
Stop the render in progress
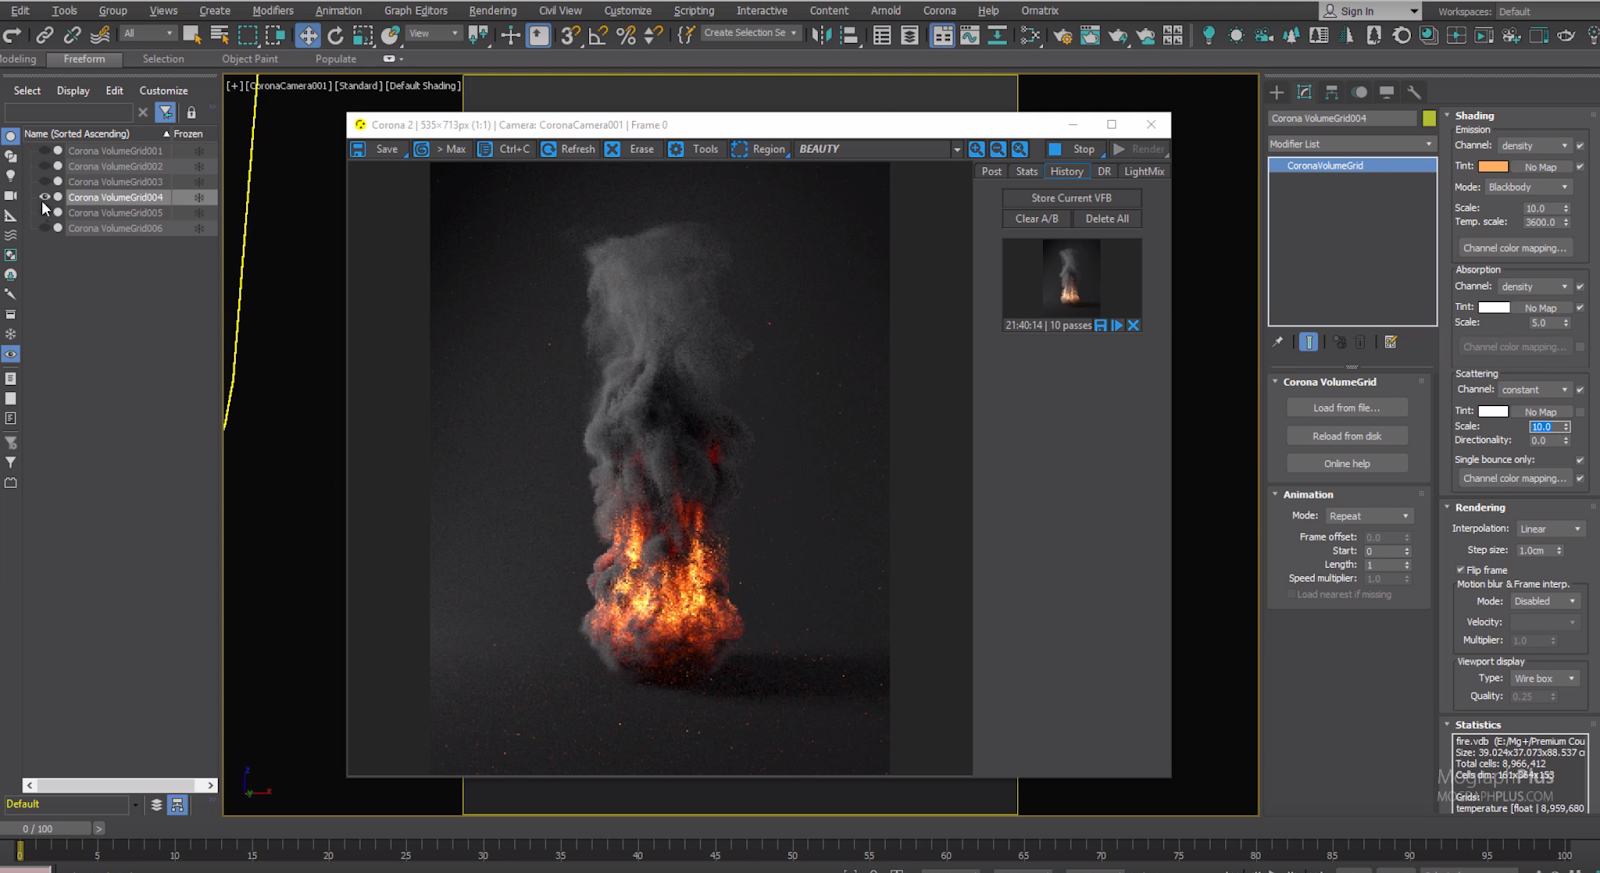[x=1055, y=149]
